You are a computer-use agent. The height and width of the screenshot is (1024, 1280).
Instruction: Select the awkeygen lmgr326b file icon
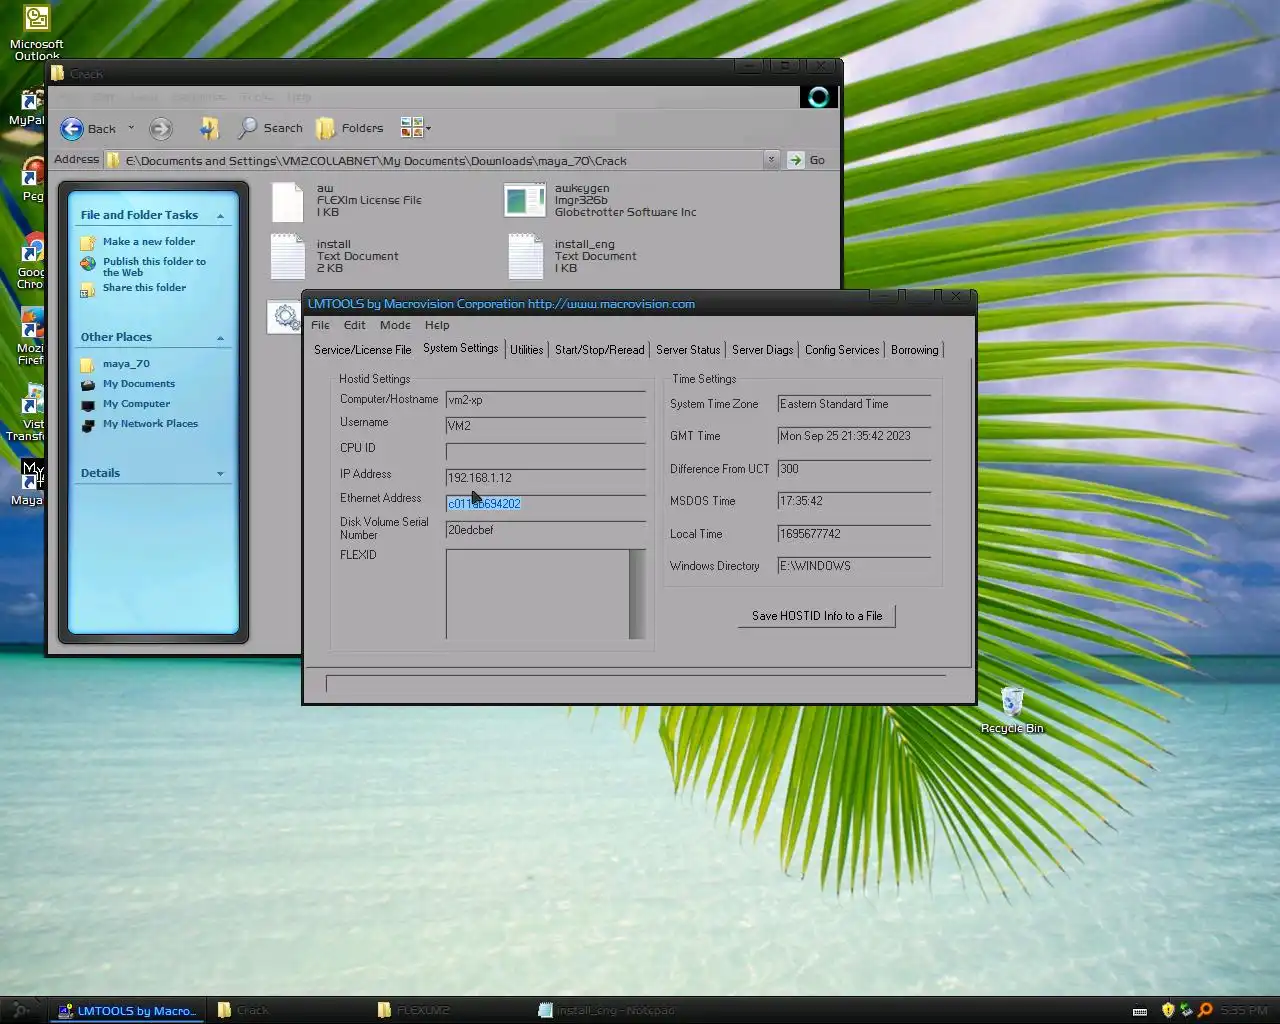point(525,201)
